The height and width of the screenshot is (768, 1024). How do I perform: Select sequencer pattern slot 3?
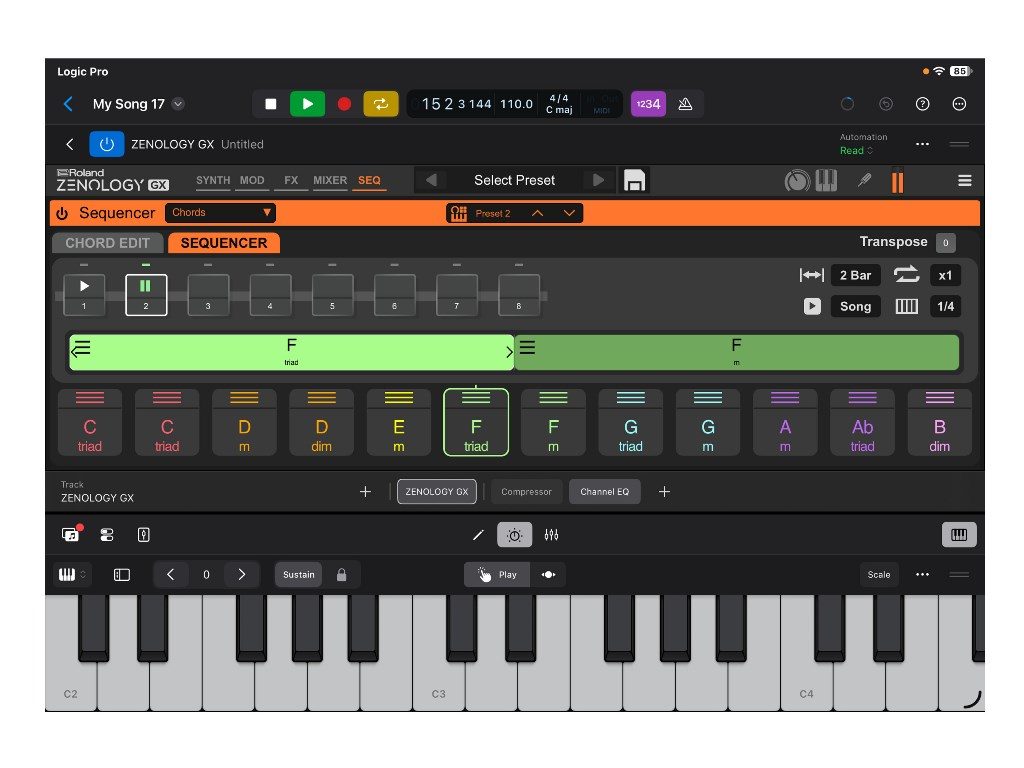[208, 295]
